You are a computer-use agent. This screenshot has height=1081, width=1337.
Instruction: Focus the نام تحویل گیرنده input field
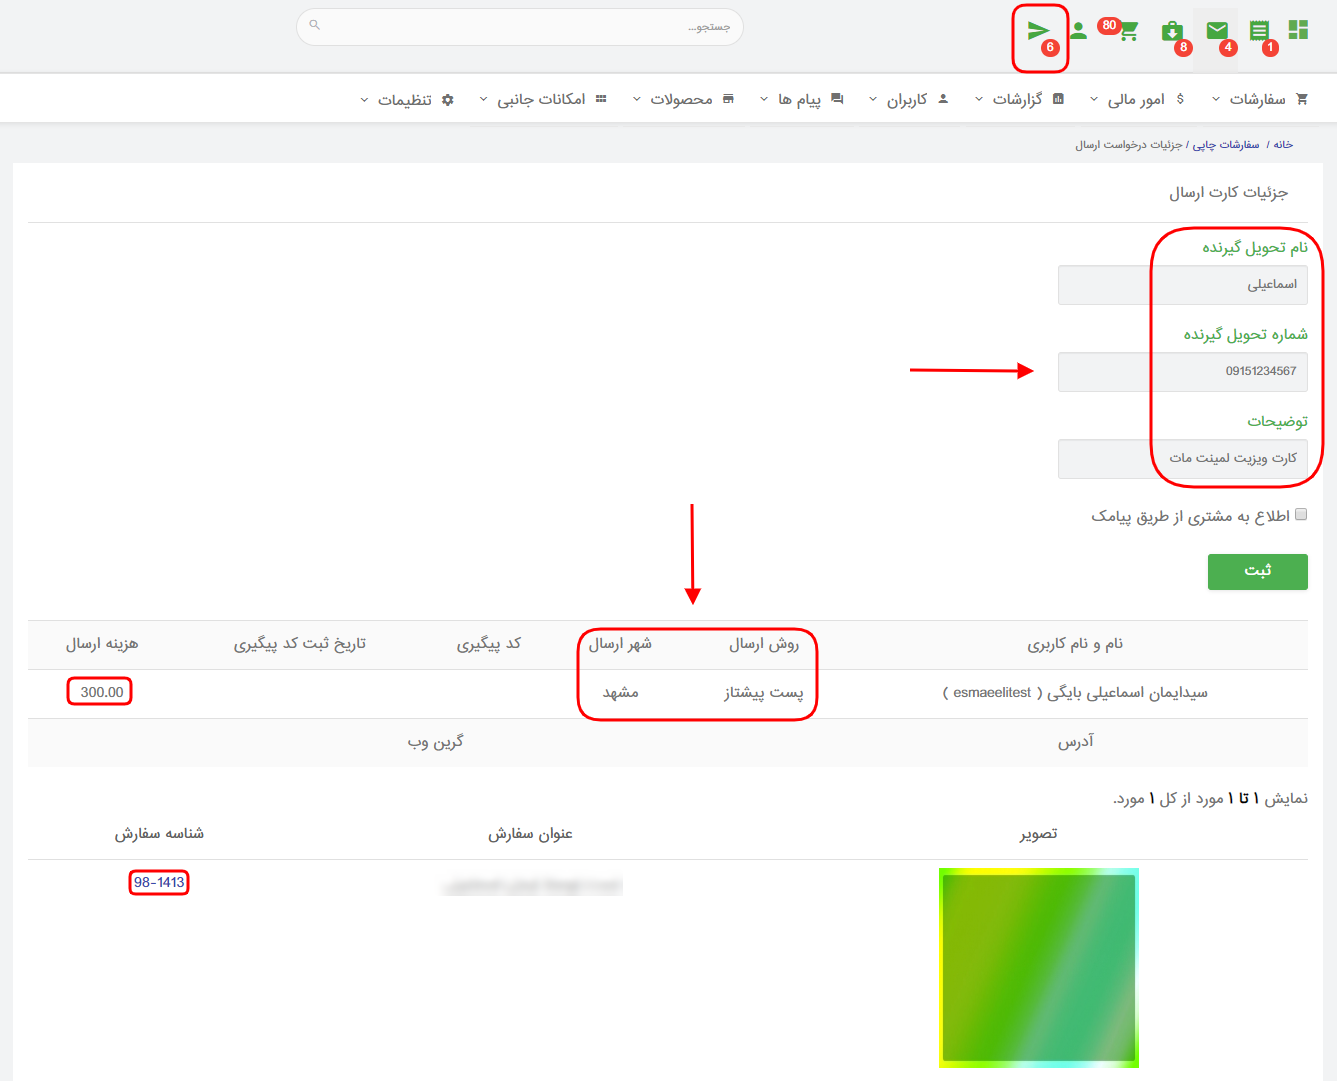(1183, 284)
